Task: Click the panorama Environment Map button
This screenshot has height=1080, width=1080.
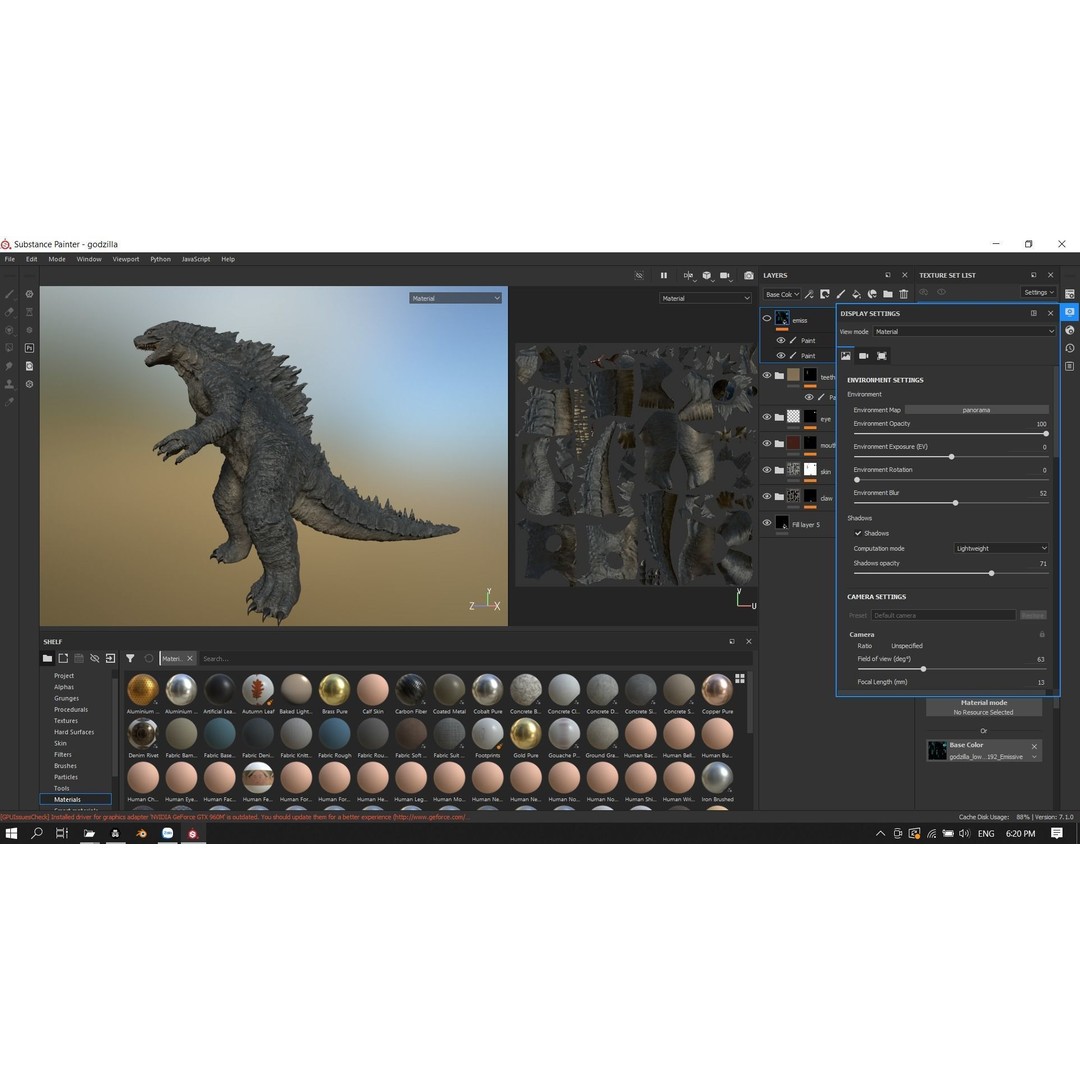Action: point(977,410)
